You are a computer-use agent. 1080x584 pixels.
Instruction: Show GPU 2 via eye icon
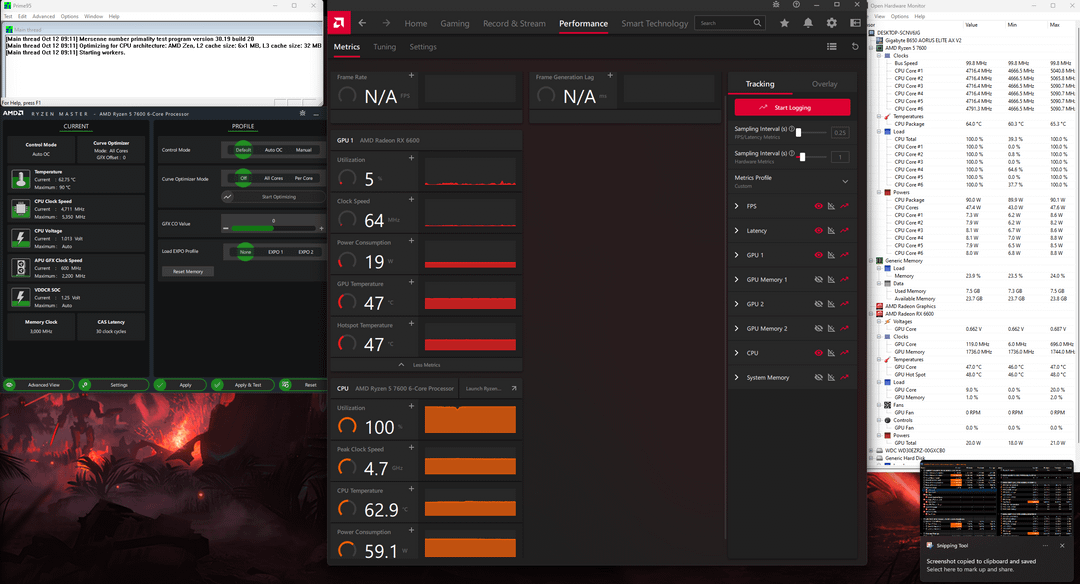pos(818,304)
